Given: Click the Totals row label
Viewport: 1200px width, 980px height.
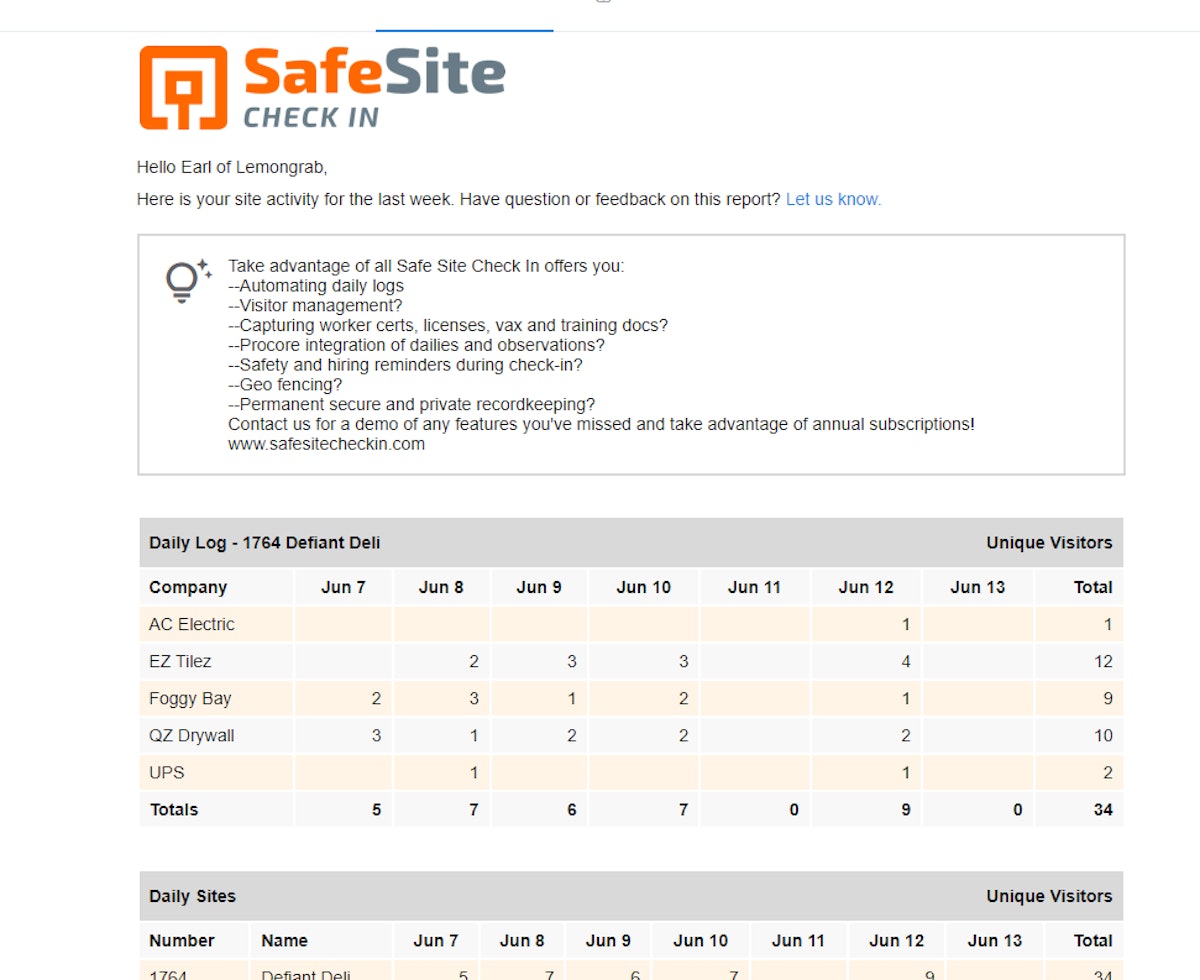Looking at the screenshot, I should tap(173, 809).
